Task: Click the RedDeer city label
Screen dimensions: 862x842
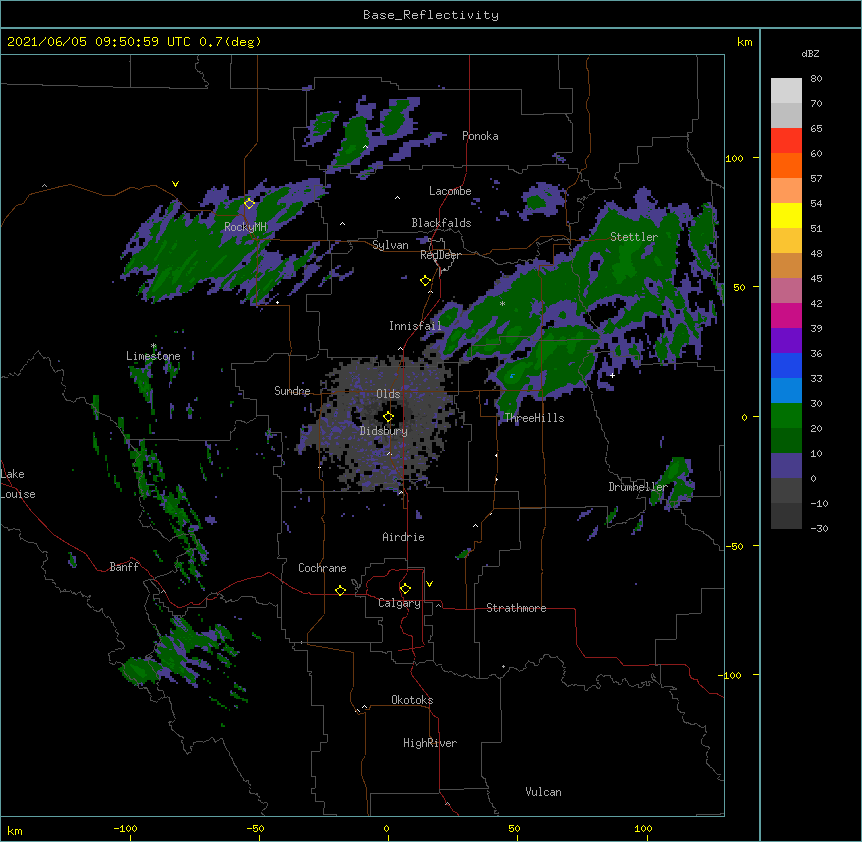Action: (x=440, y=255)
